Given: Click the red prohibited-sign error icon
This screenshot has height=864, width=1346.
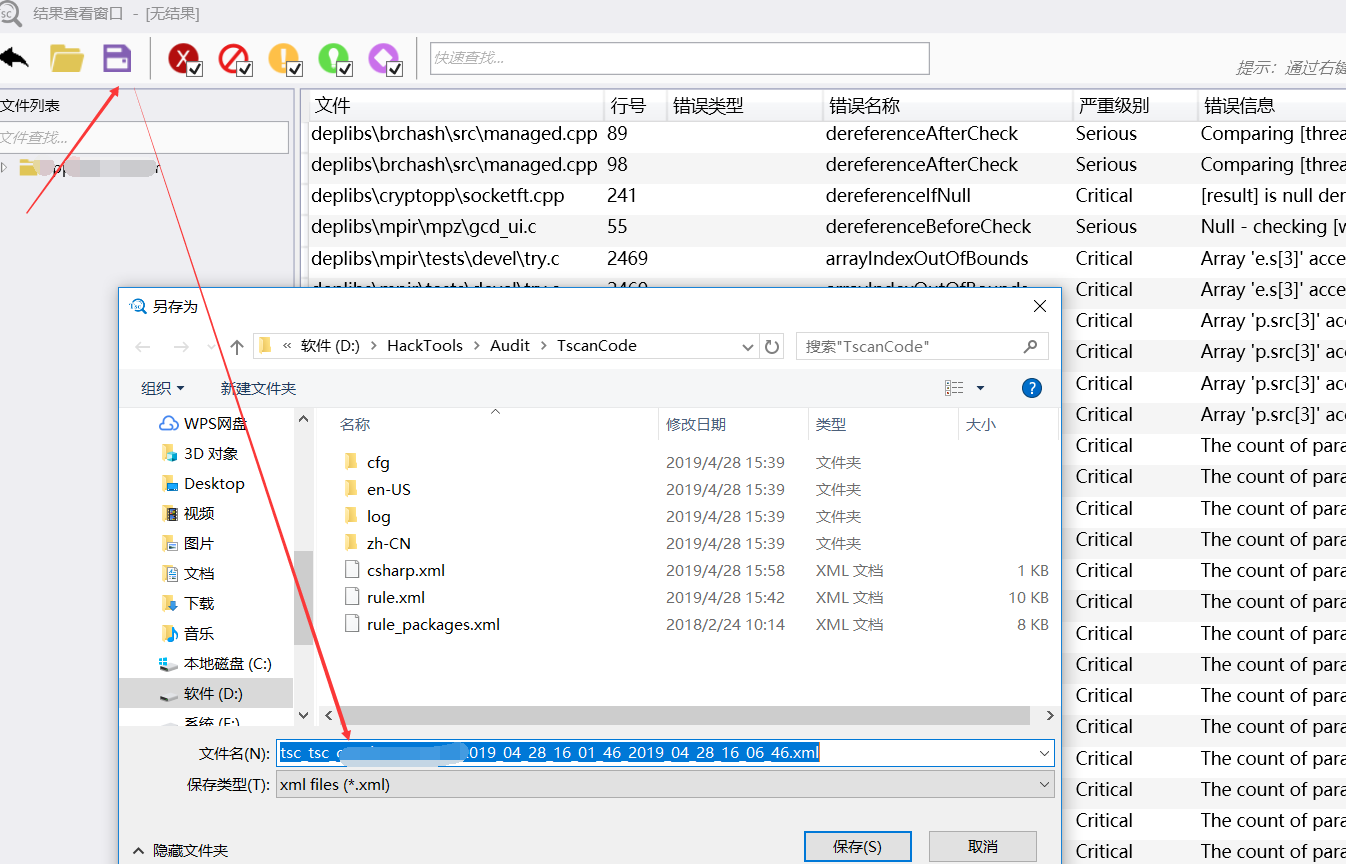Looking at the screenshot, I should (233, 58).
